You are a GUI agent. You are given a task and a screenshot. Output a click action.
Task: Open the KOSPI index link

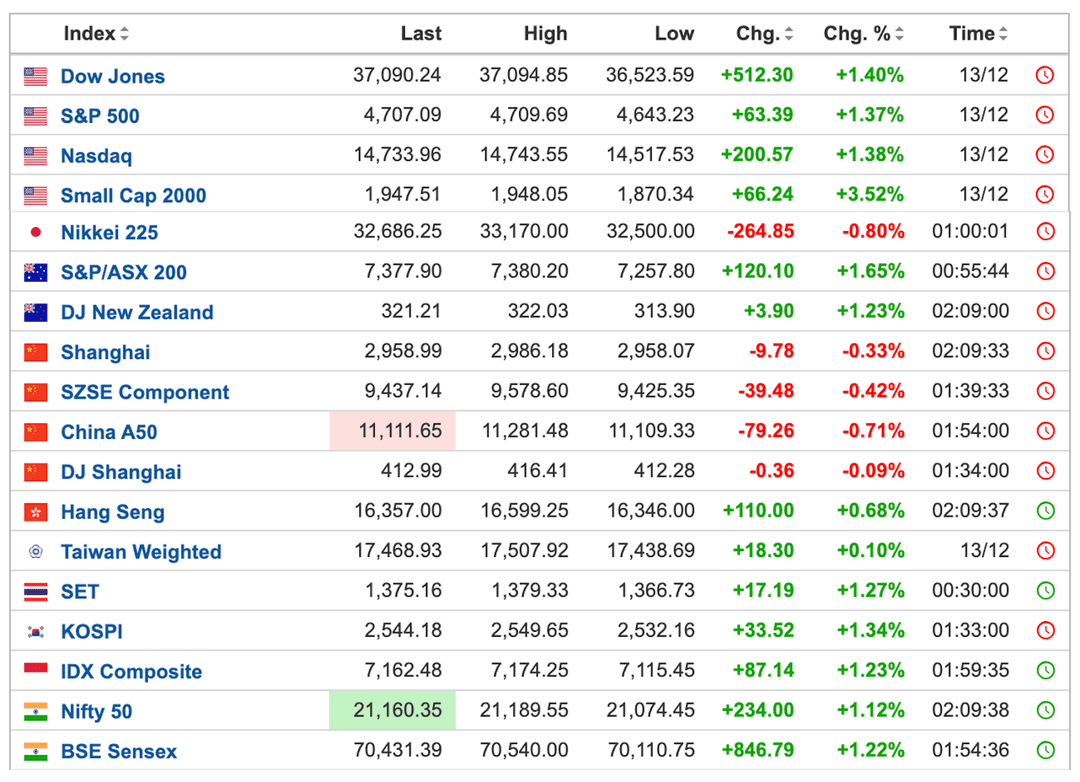click(x=92, y=632)
